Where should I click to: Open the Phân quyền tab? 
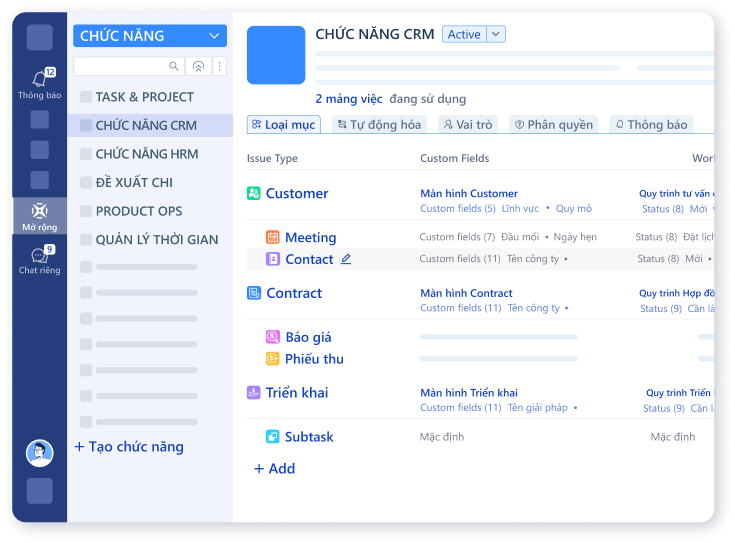pyautogui.click(x=553, y=125)
